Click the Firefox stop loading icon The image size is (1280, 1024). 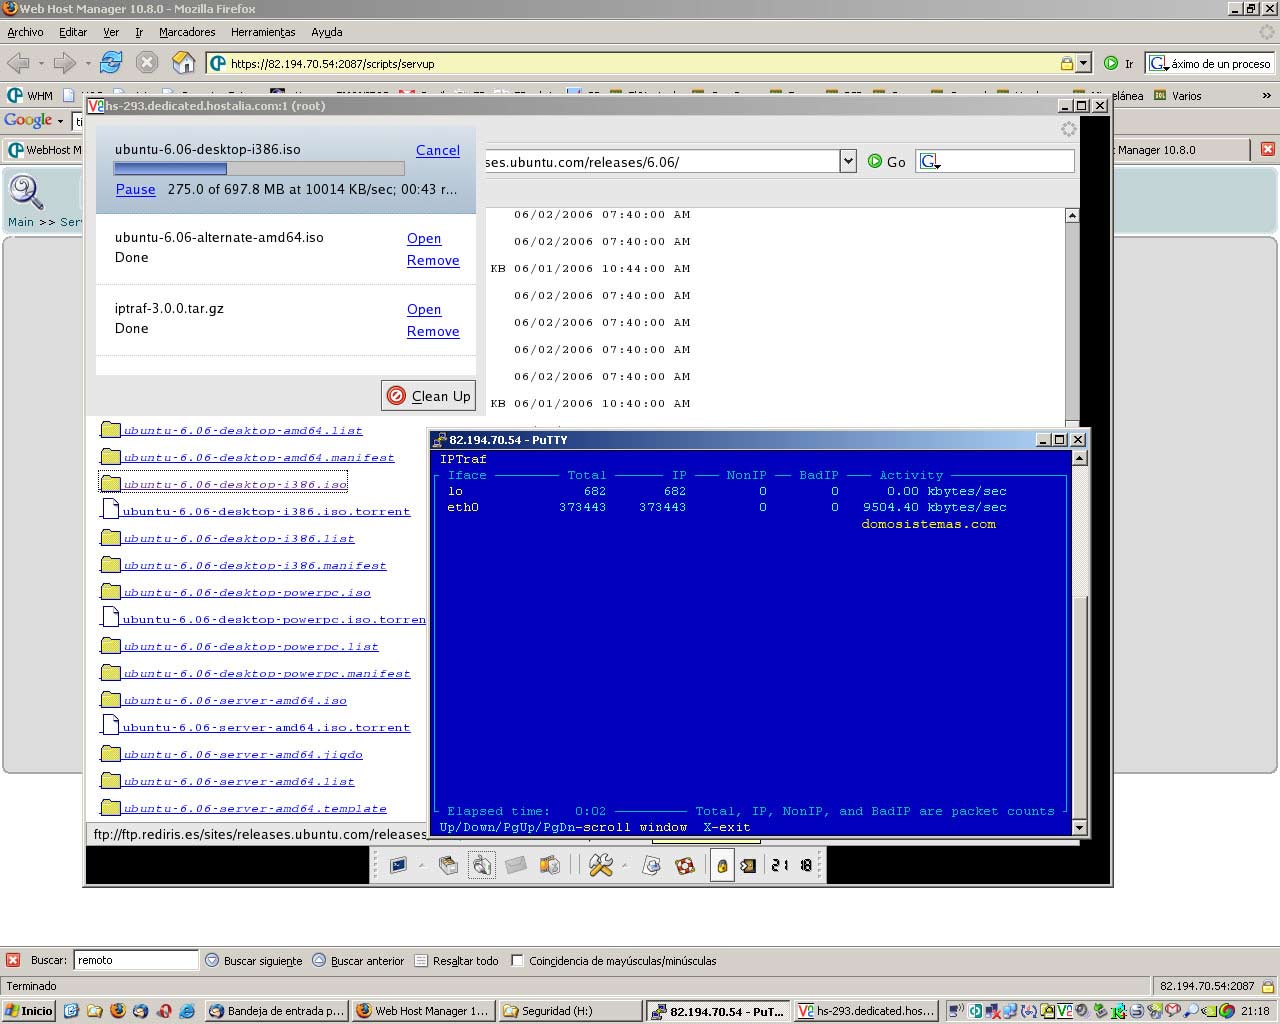coord(147,63)
